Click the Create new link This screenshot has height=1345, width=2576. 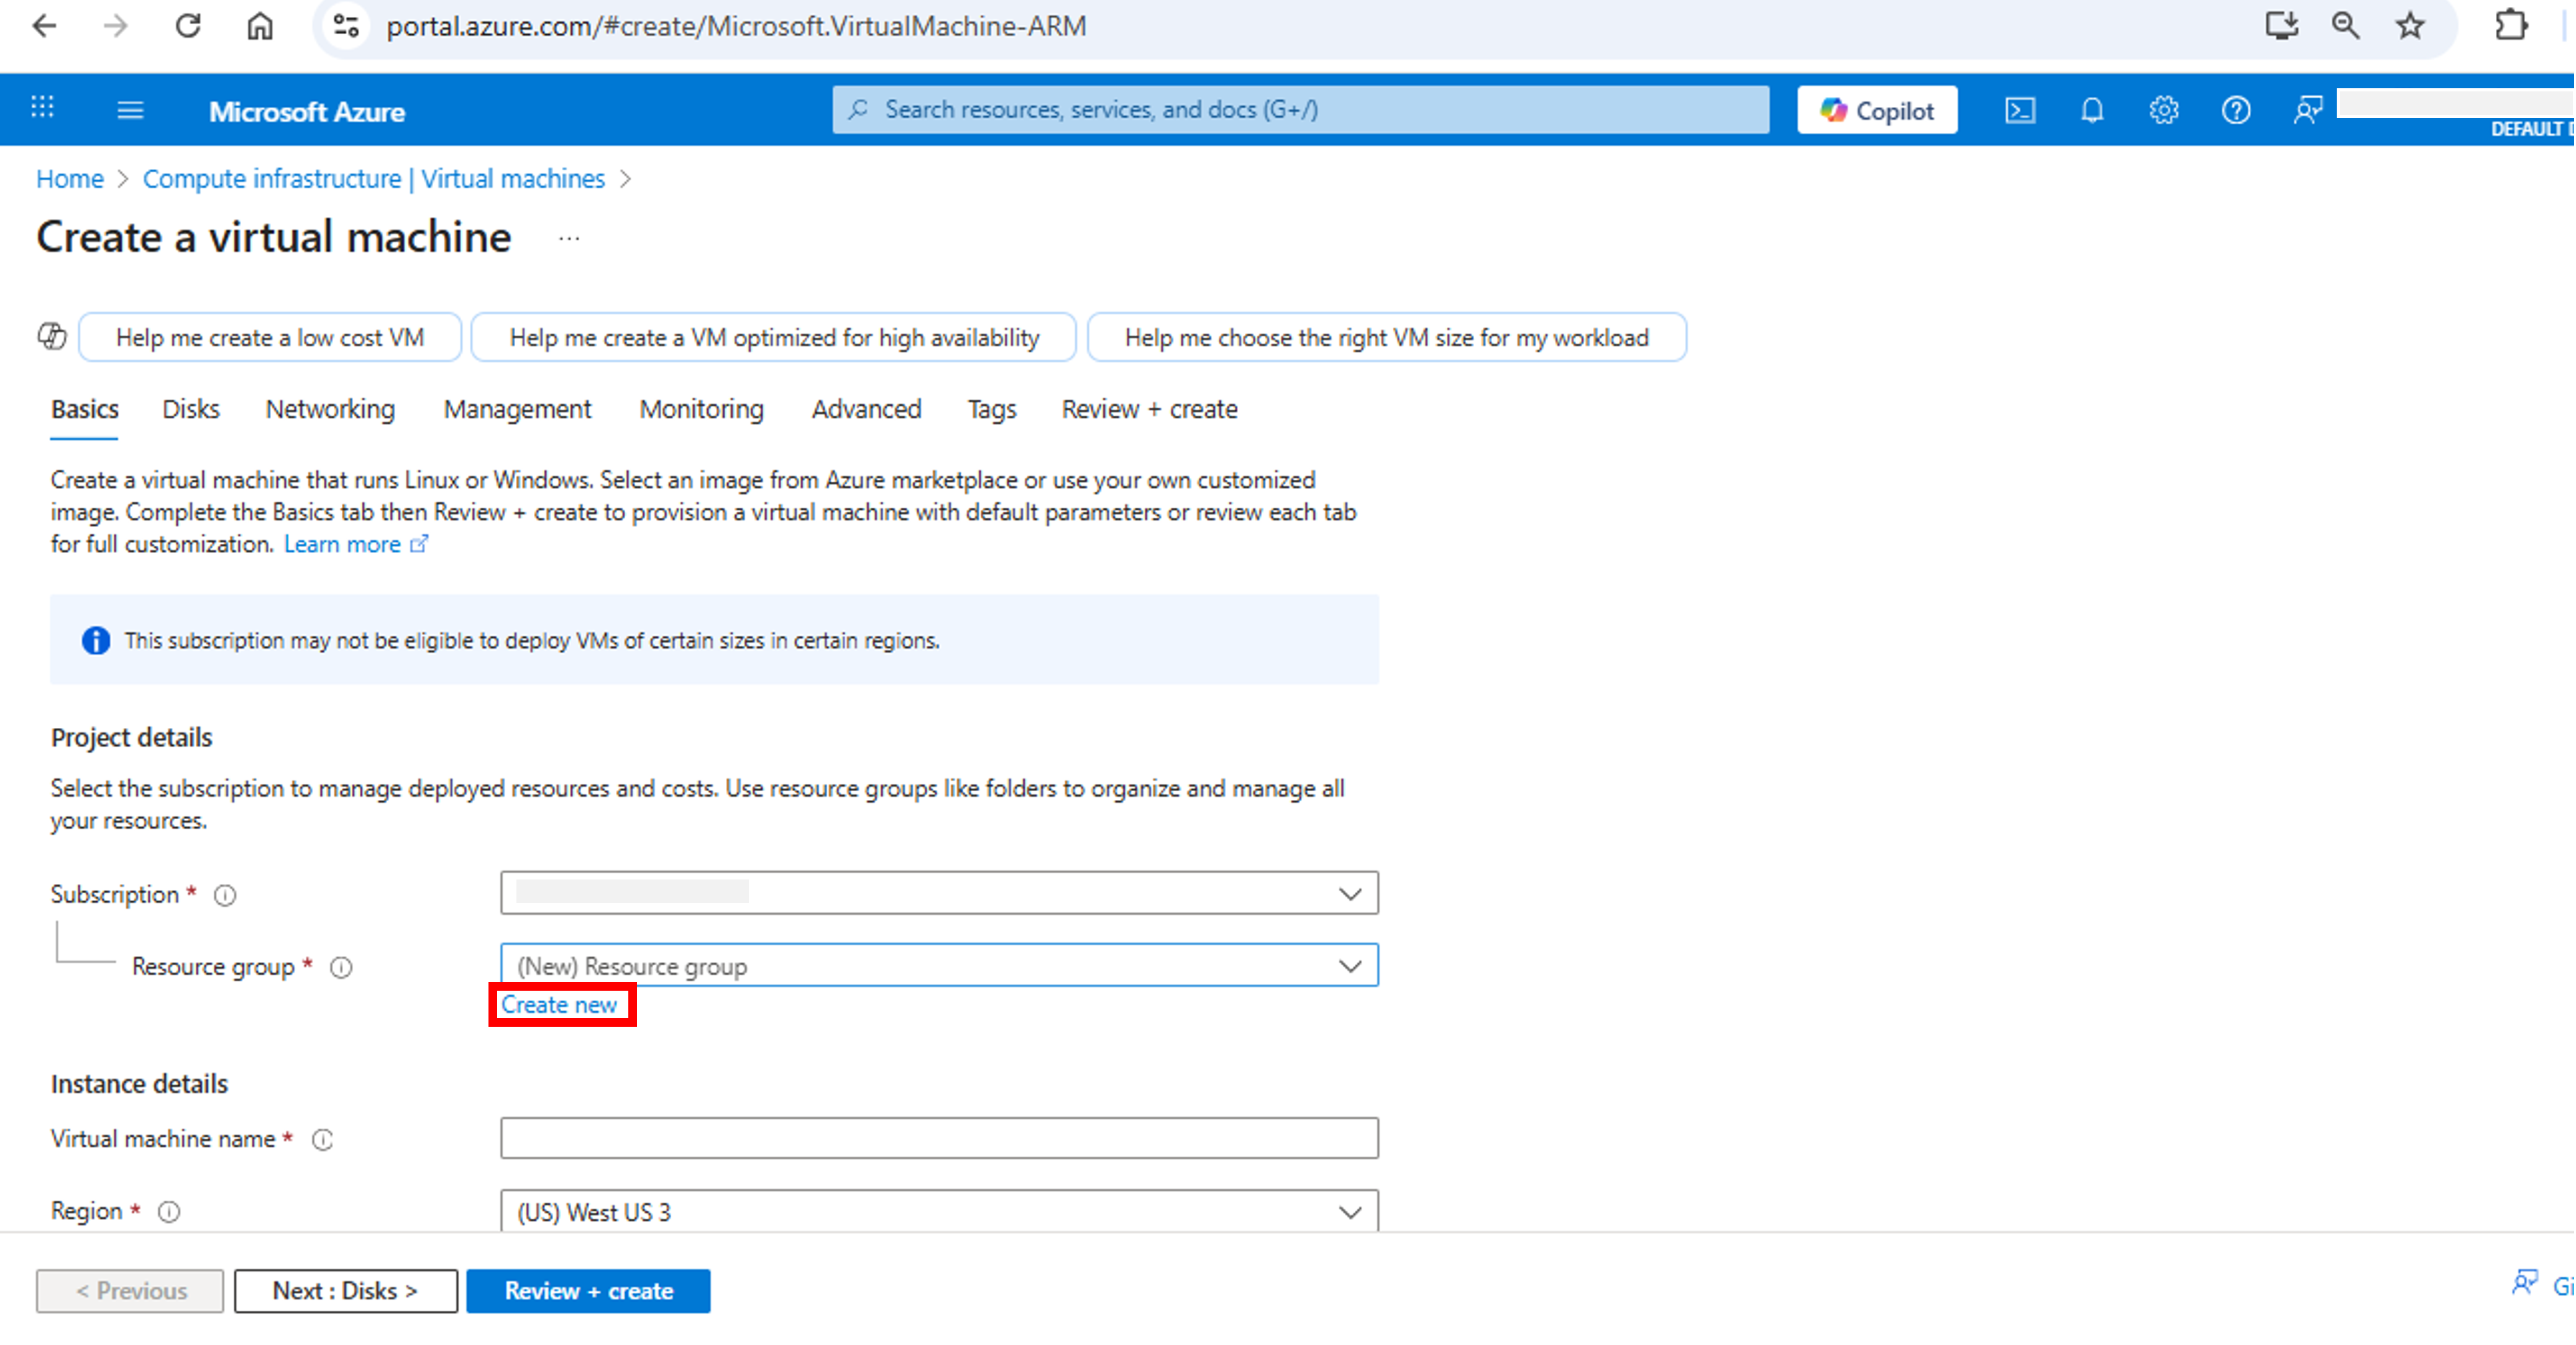pyautogui.click(x=559, y=1005)
